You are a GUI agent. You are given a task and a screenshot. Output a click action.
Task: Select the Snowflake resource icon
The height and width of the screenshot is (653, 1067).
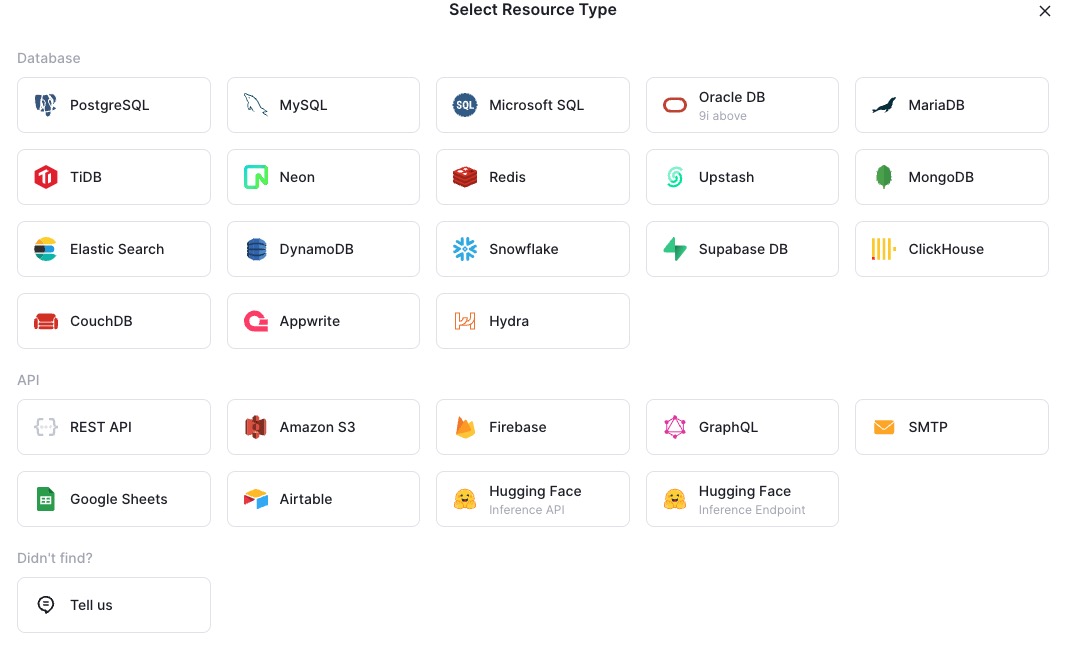point(464,249)
